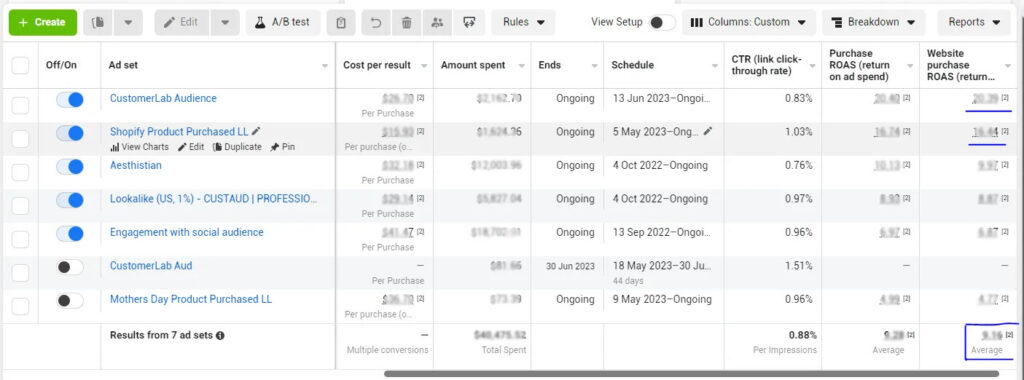
Task: Turn off Engagement with social audience ad set
Action: (x=70, y=233)
